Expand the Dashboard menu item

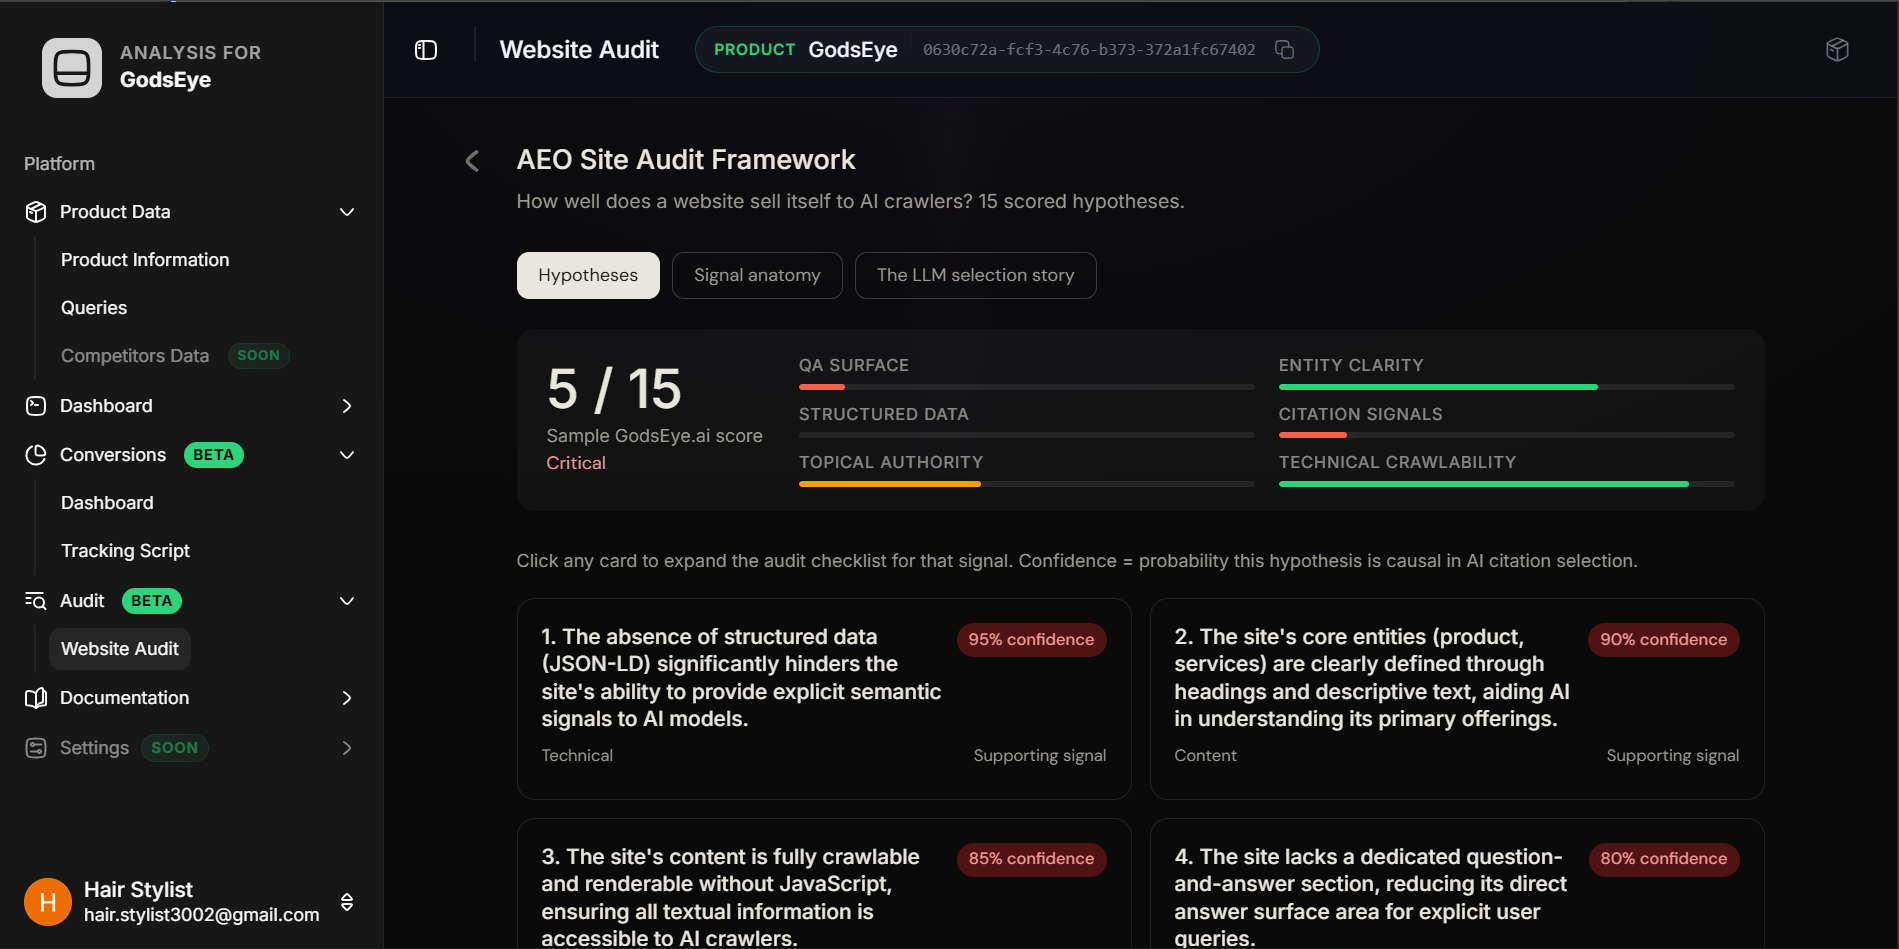click(x=347, y=406)
